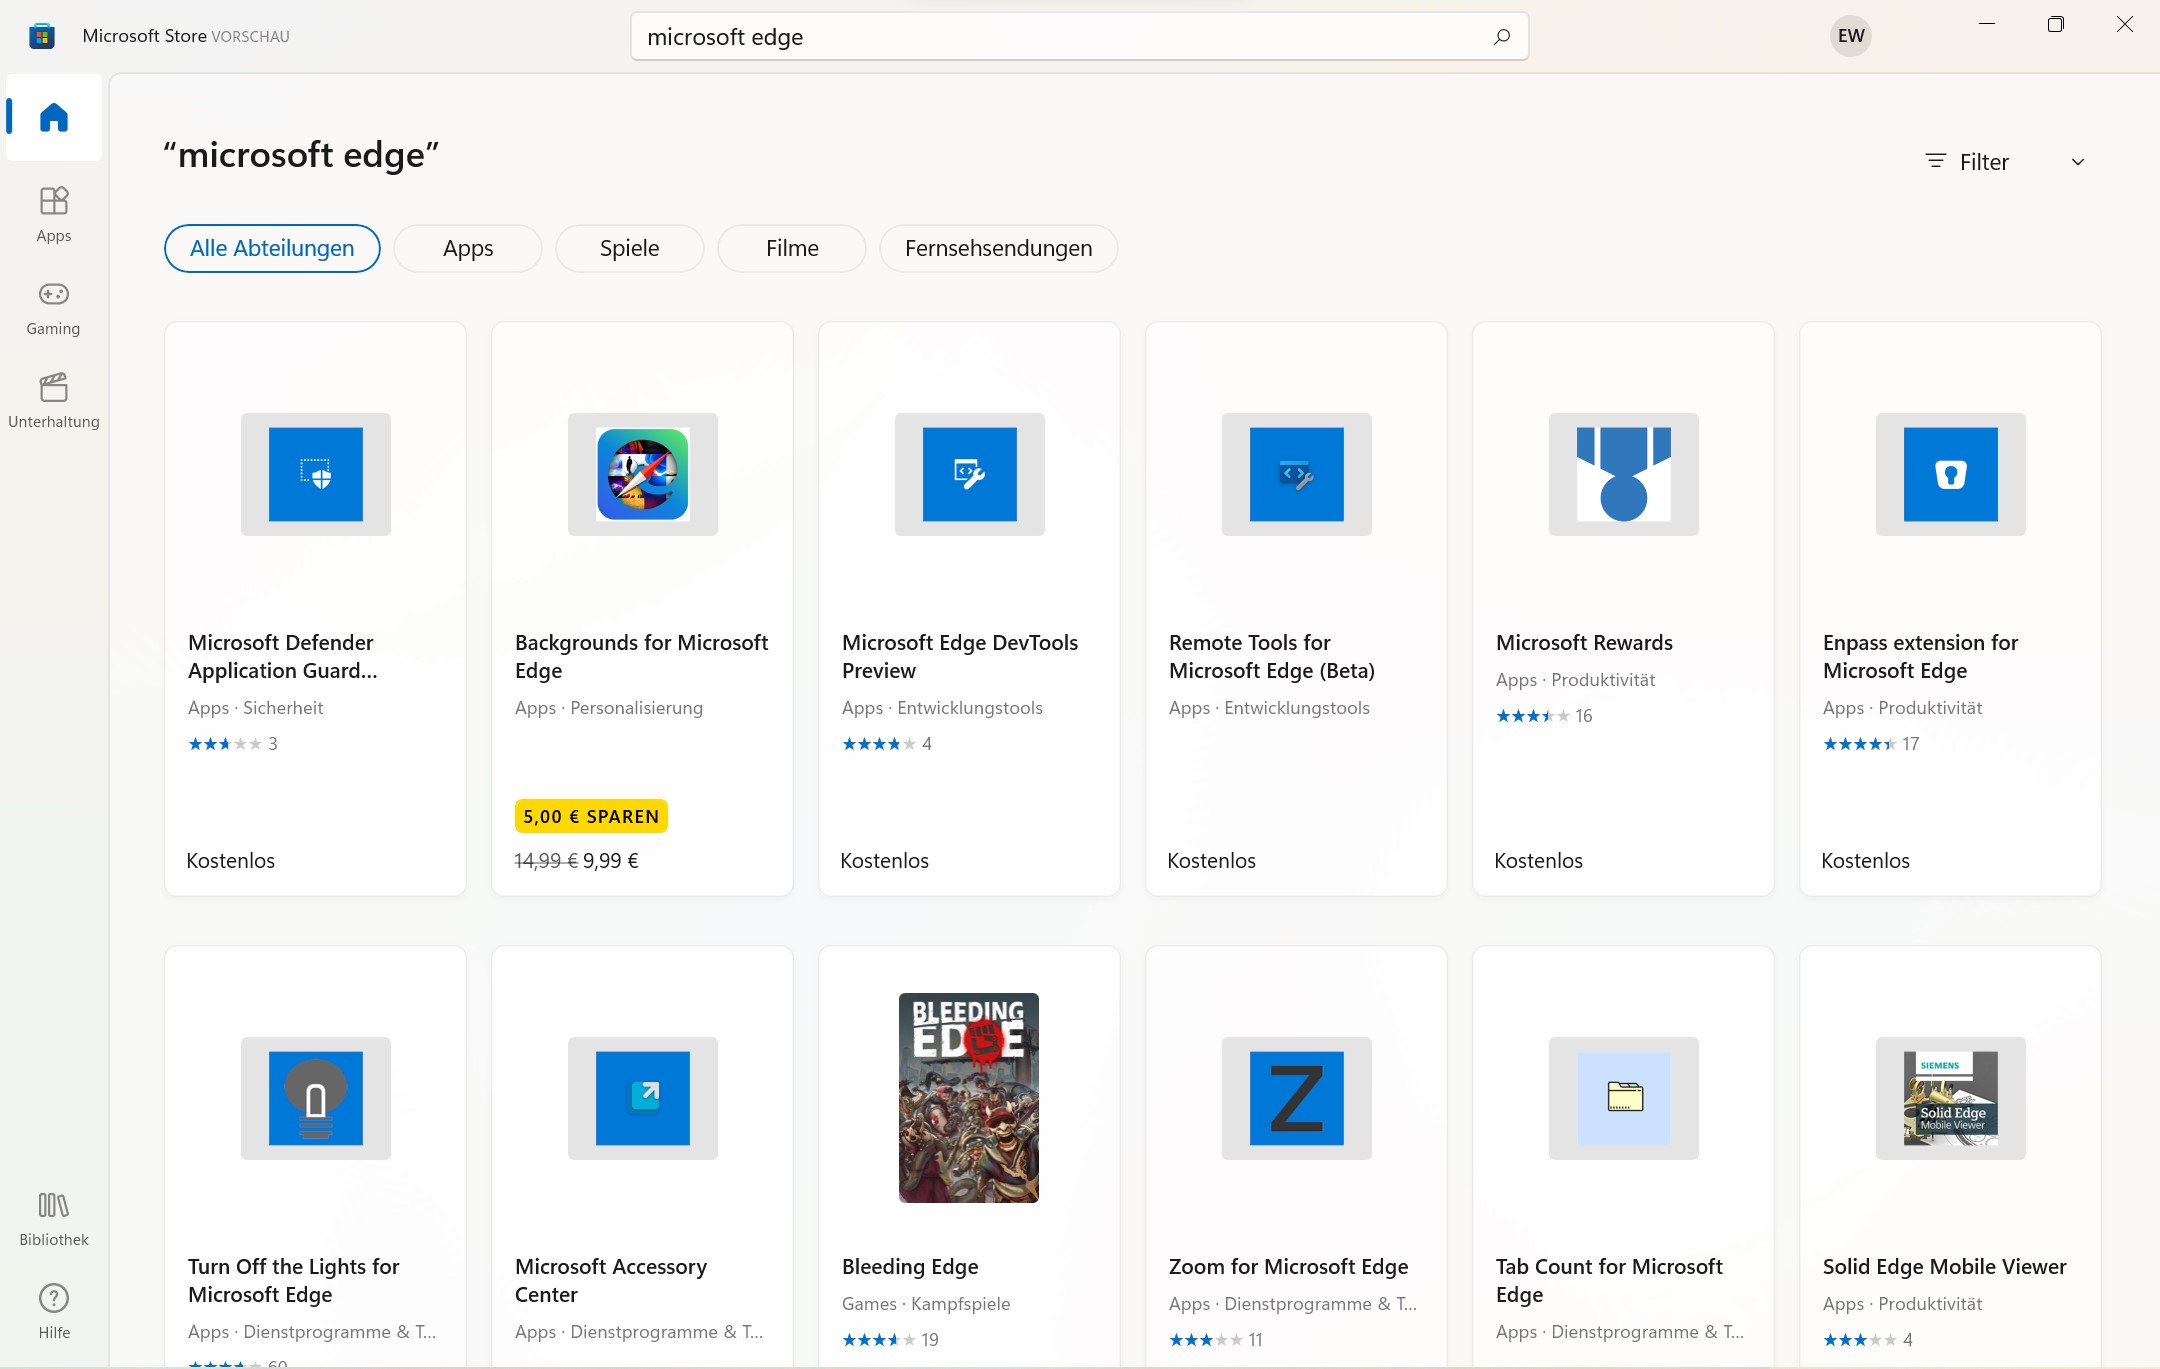The image size is (2160, 1369).
Task: Open the Home sidebar icon
Action: pos(54,118)
